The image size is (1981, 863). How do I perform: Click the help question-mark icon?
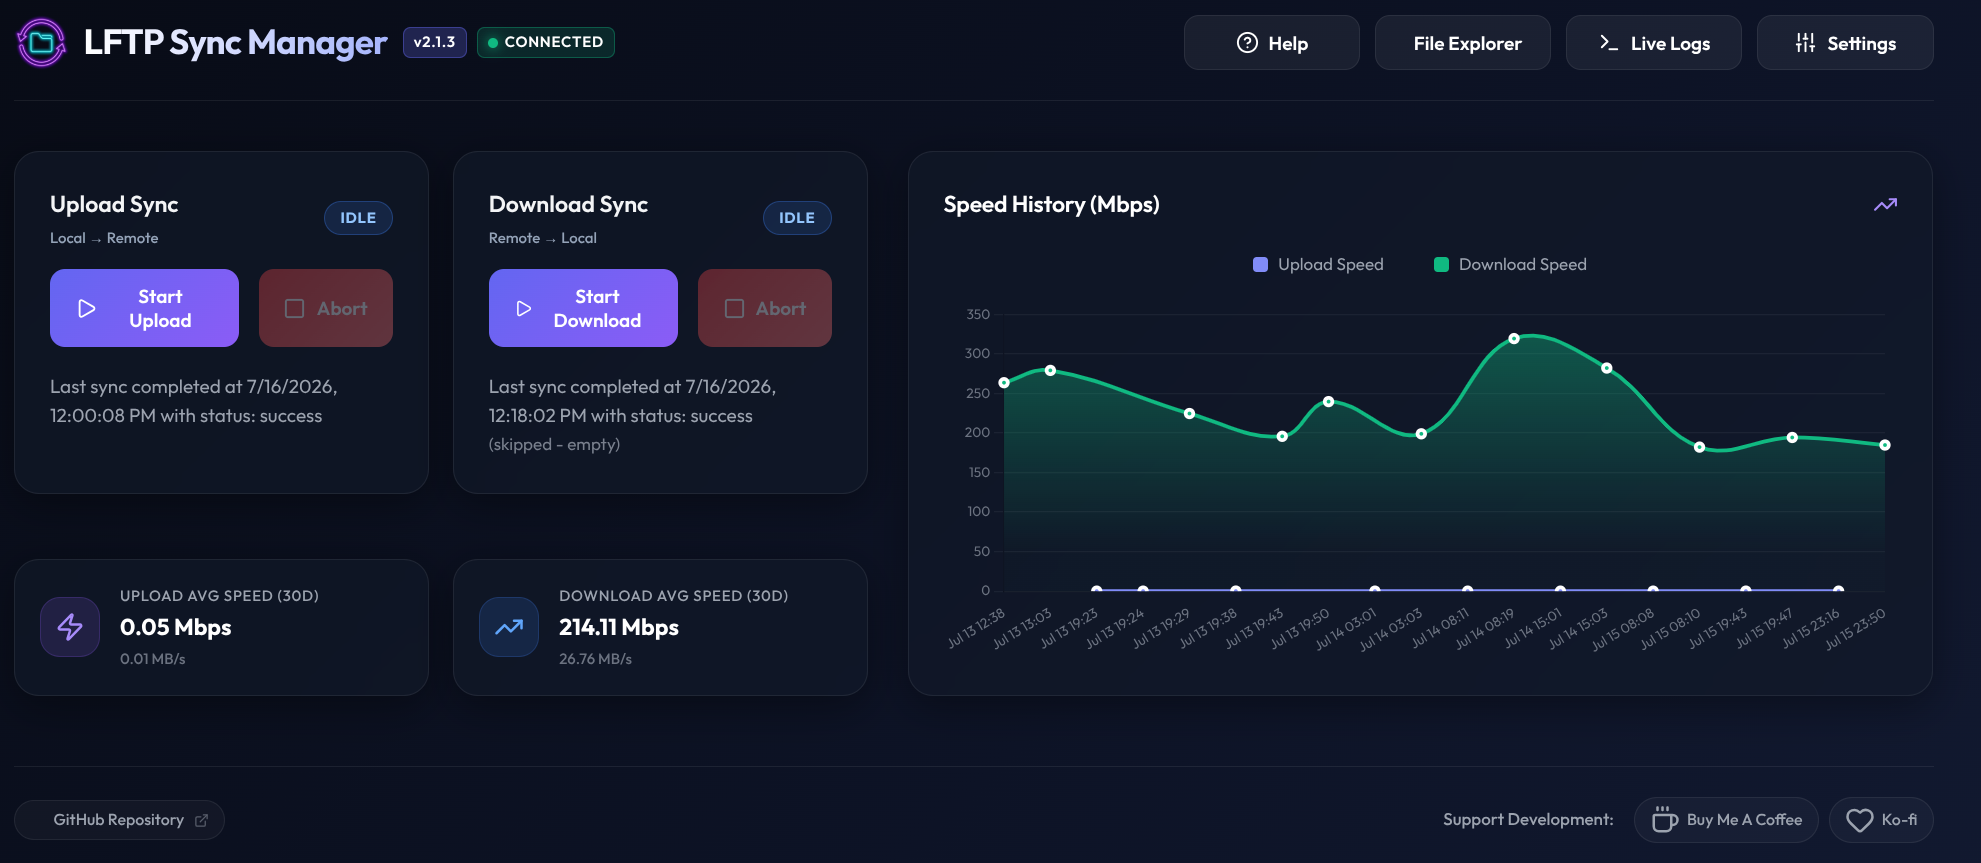[1247, 43]
